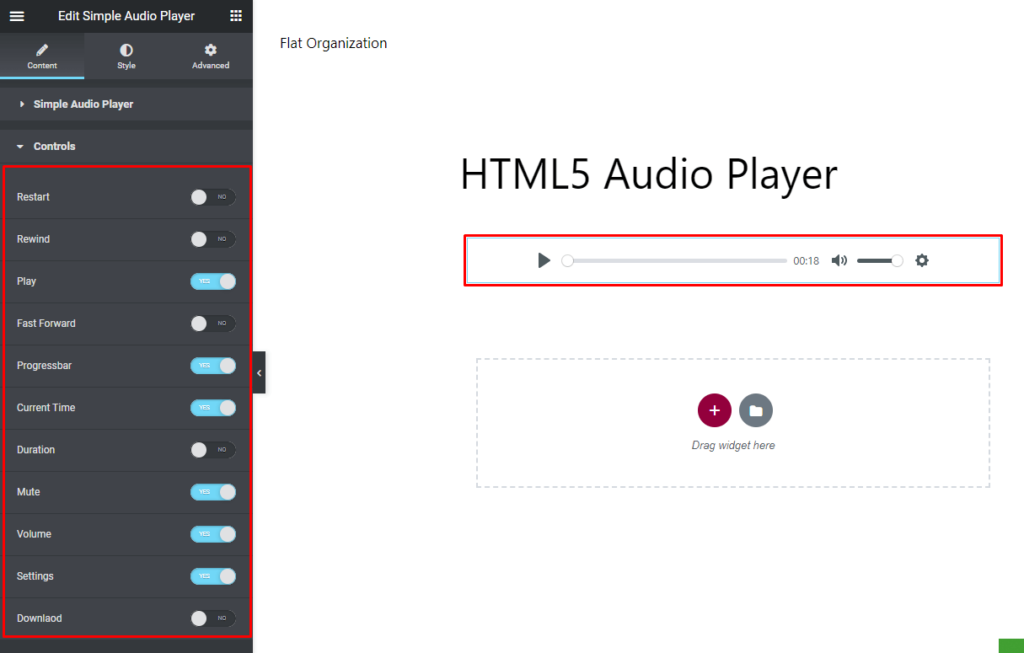This screenshot has height=653, width=1024.
Task: Disable the Progressbar control
Action: click(212, 366)
